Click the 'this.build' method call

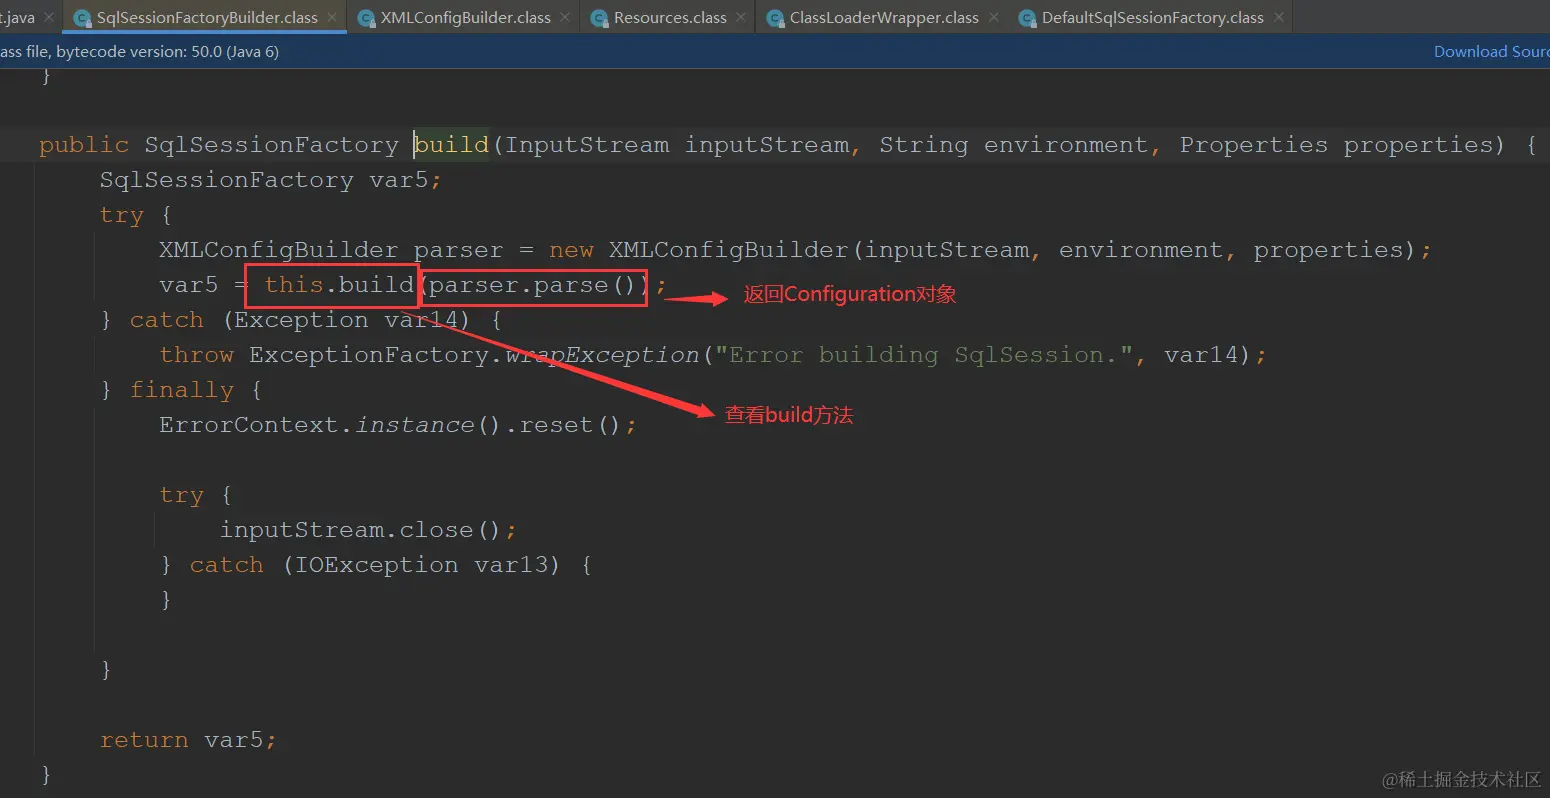coord(339,285)
